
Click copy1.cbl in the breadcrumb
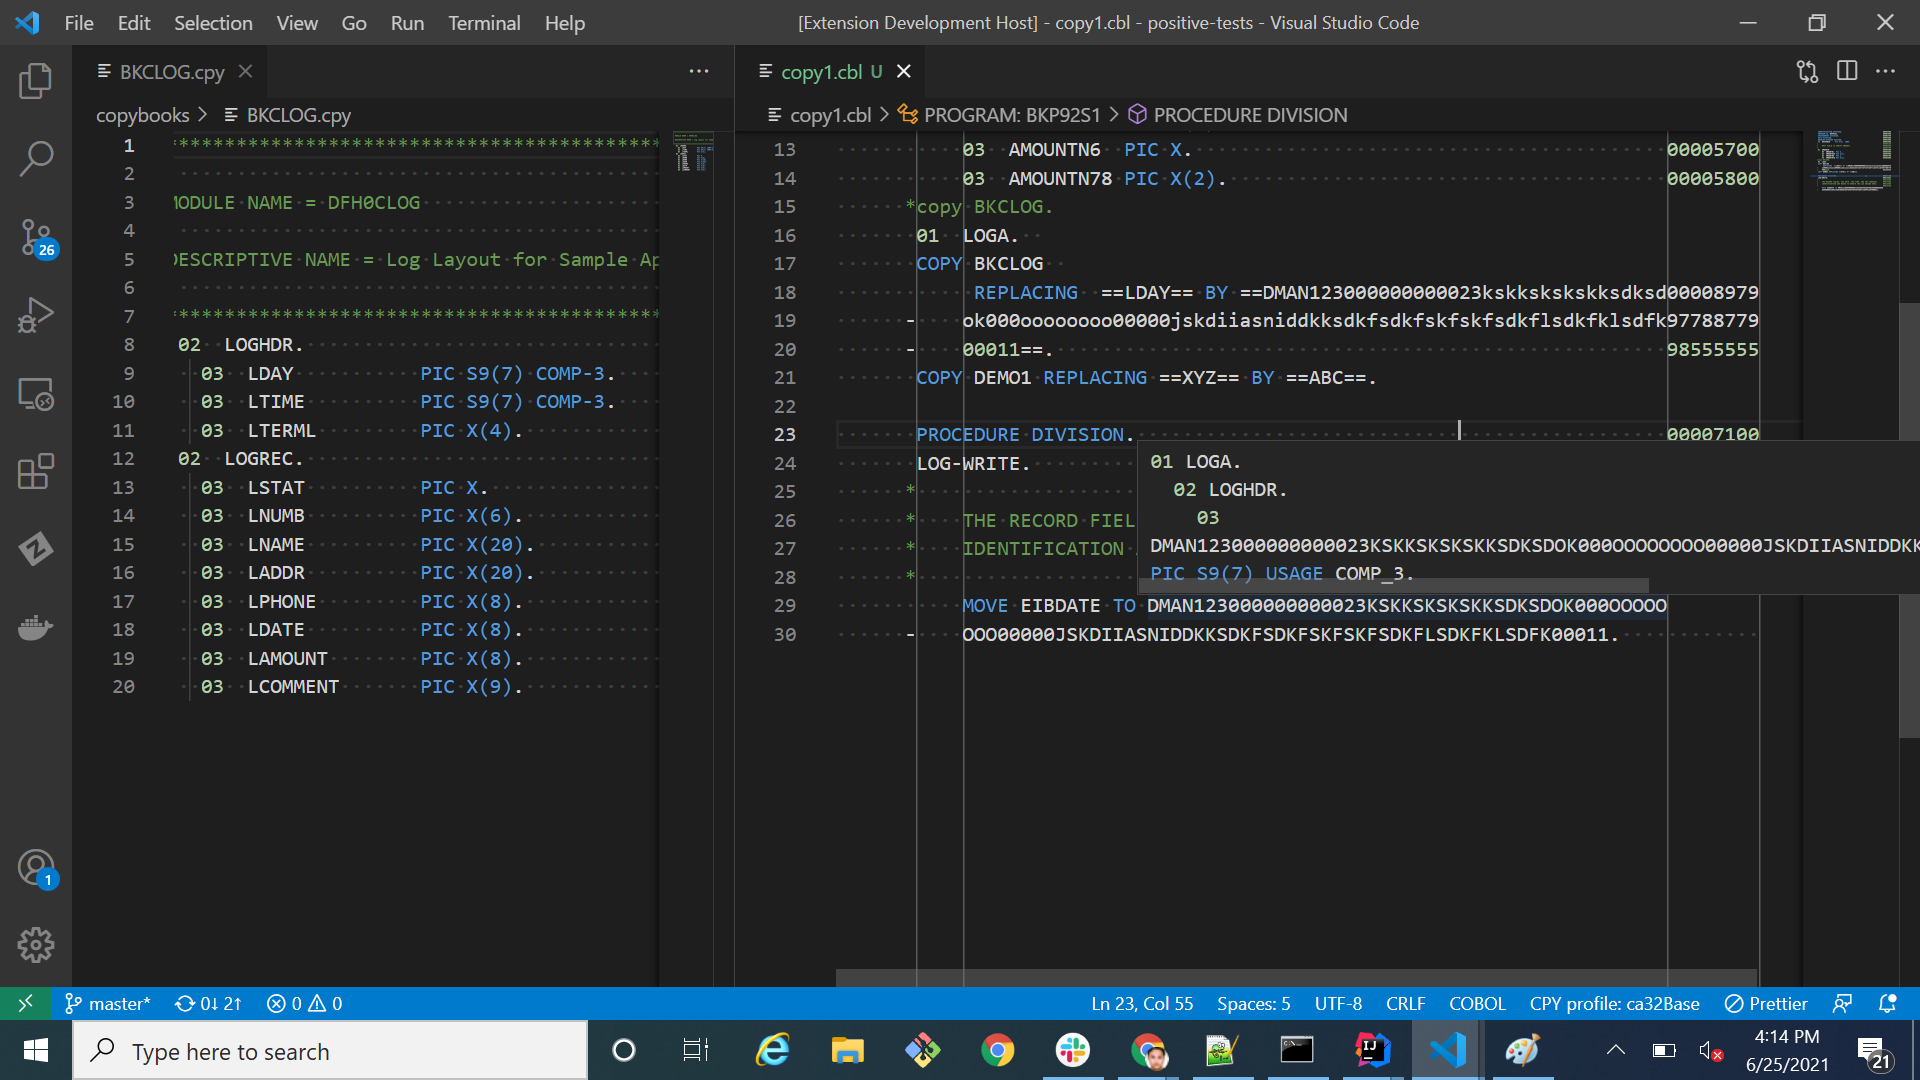point(830,115)
